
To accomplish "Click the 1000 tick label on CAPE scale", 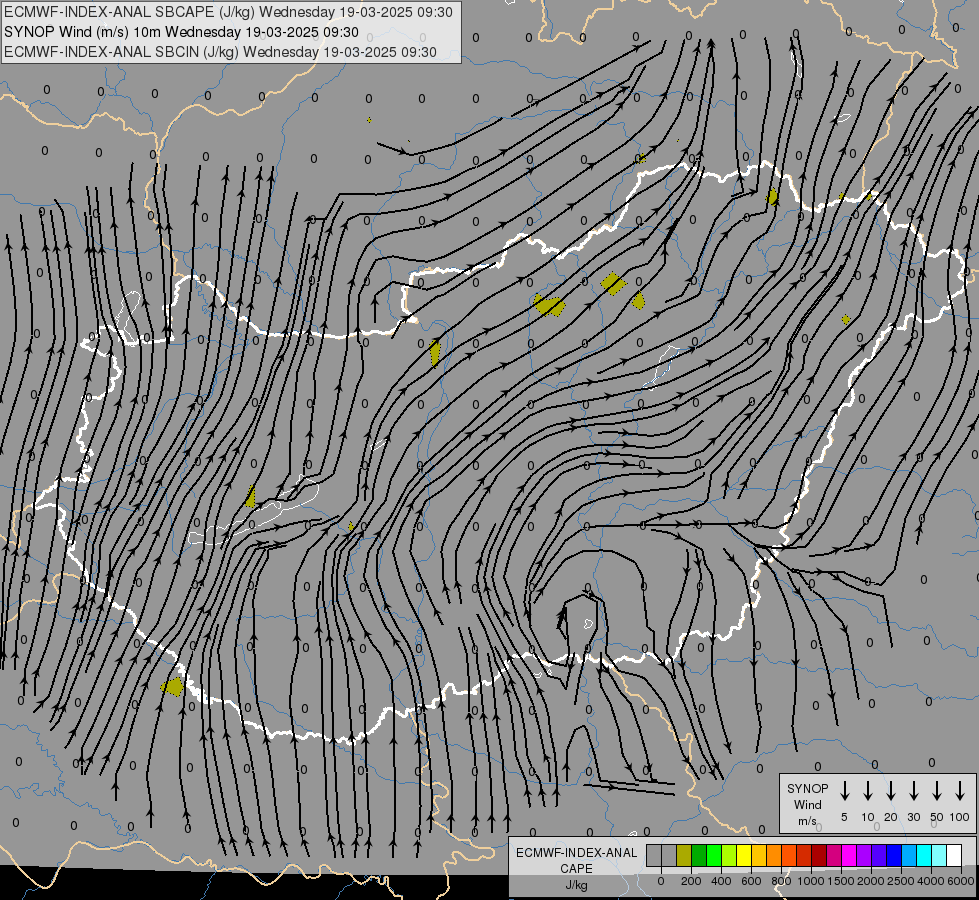I will pos(811,881).
